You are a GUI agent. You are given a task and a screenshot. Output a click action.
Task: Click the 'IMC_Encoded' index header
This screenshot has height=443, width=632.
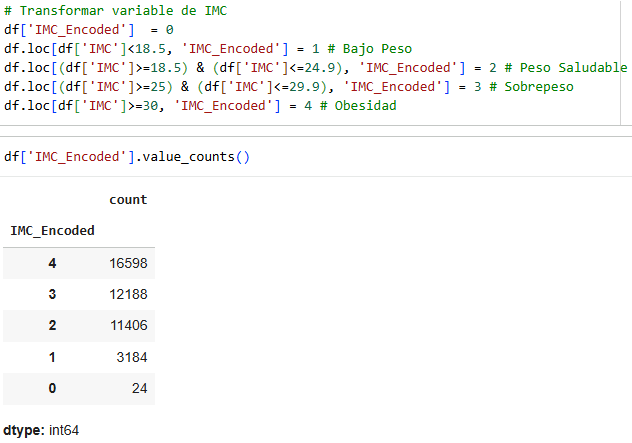(52, 231)
